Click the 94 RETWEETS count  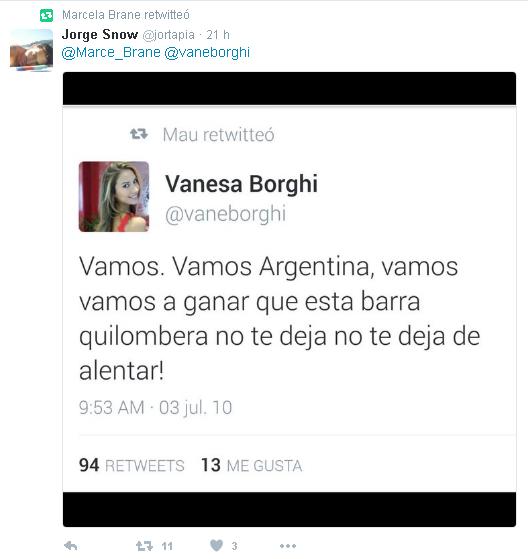[132, 465]
